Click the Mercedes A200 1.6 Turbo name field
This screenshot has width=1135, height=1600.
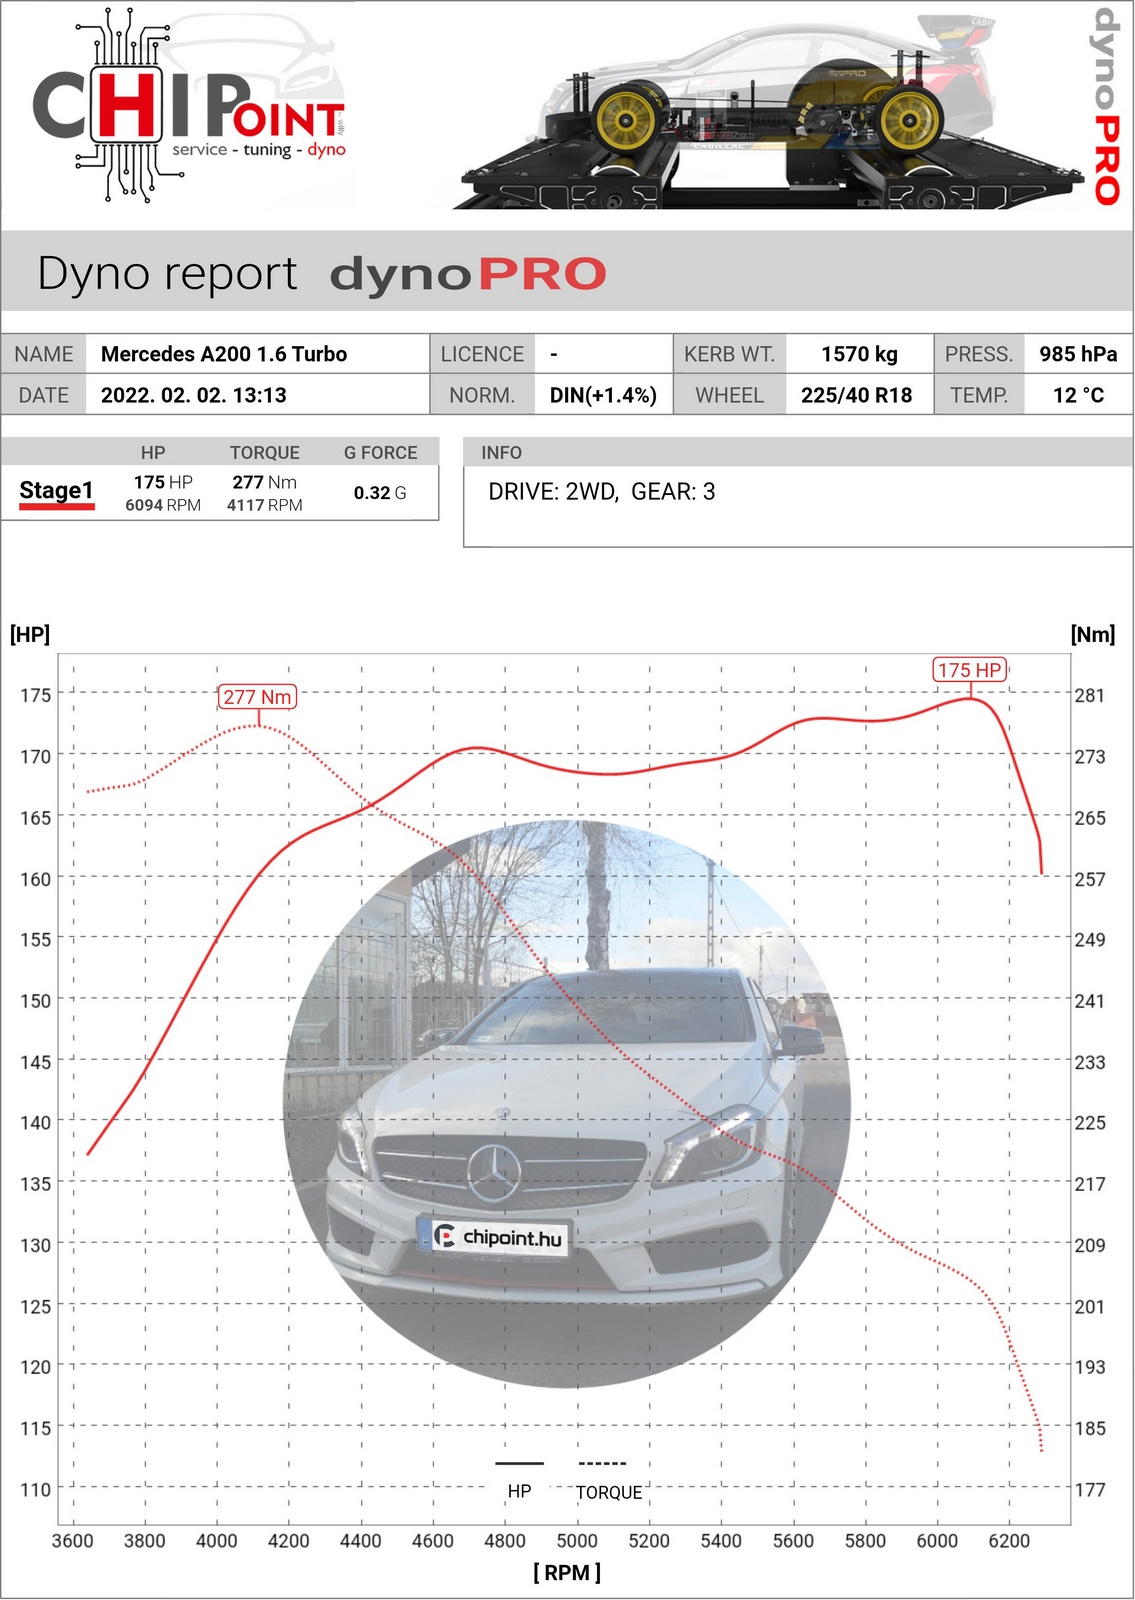(224, 354)
